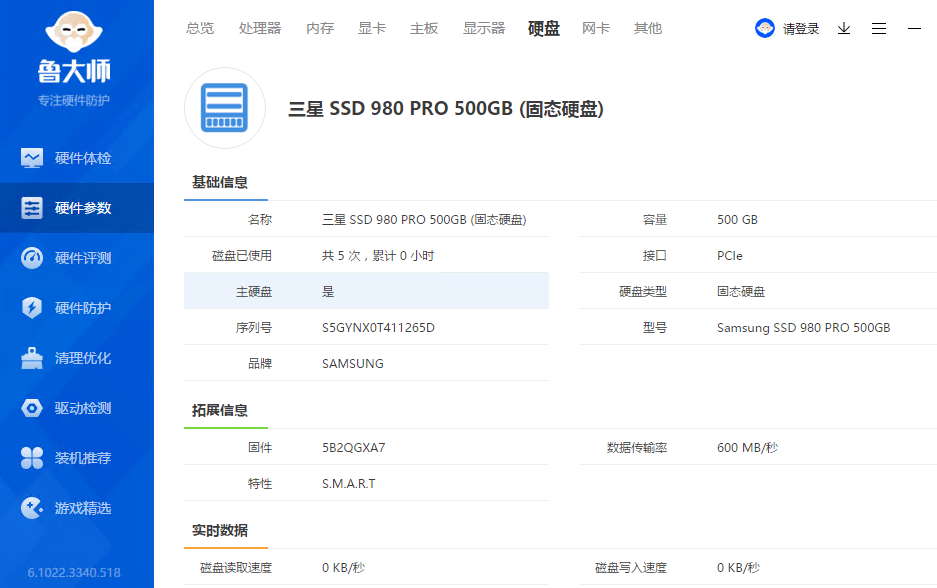Viewport: 937px width, 588px height.
Task: Click the 清理优化 broom icon in the sidebar
Action: (32, 358)
